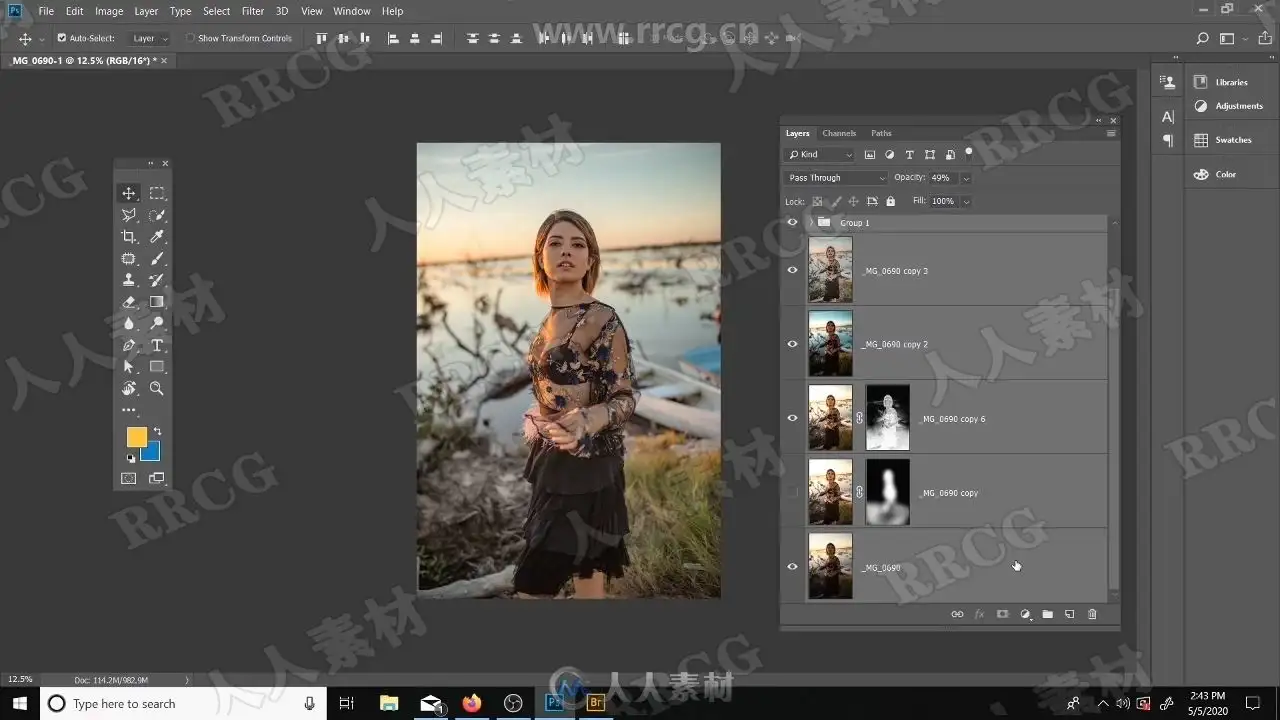Click the yellow foreground color swatch

tap(136, 437)
